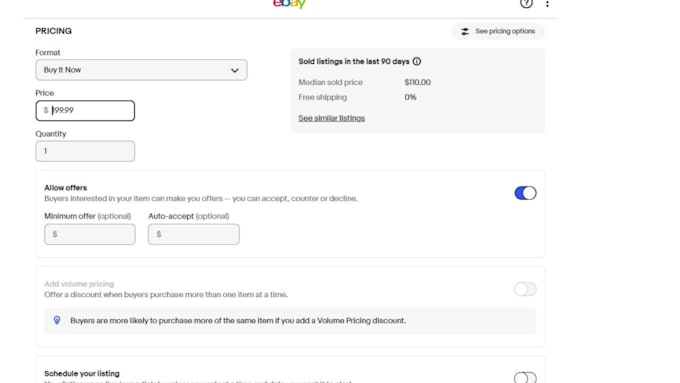
Task: Click the Add volume pricing label
Action: pos(79,284)
